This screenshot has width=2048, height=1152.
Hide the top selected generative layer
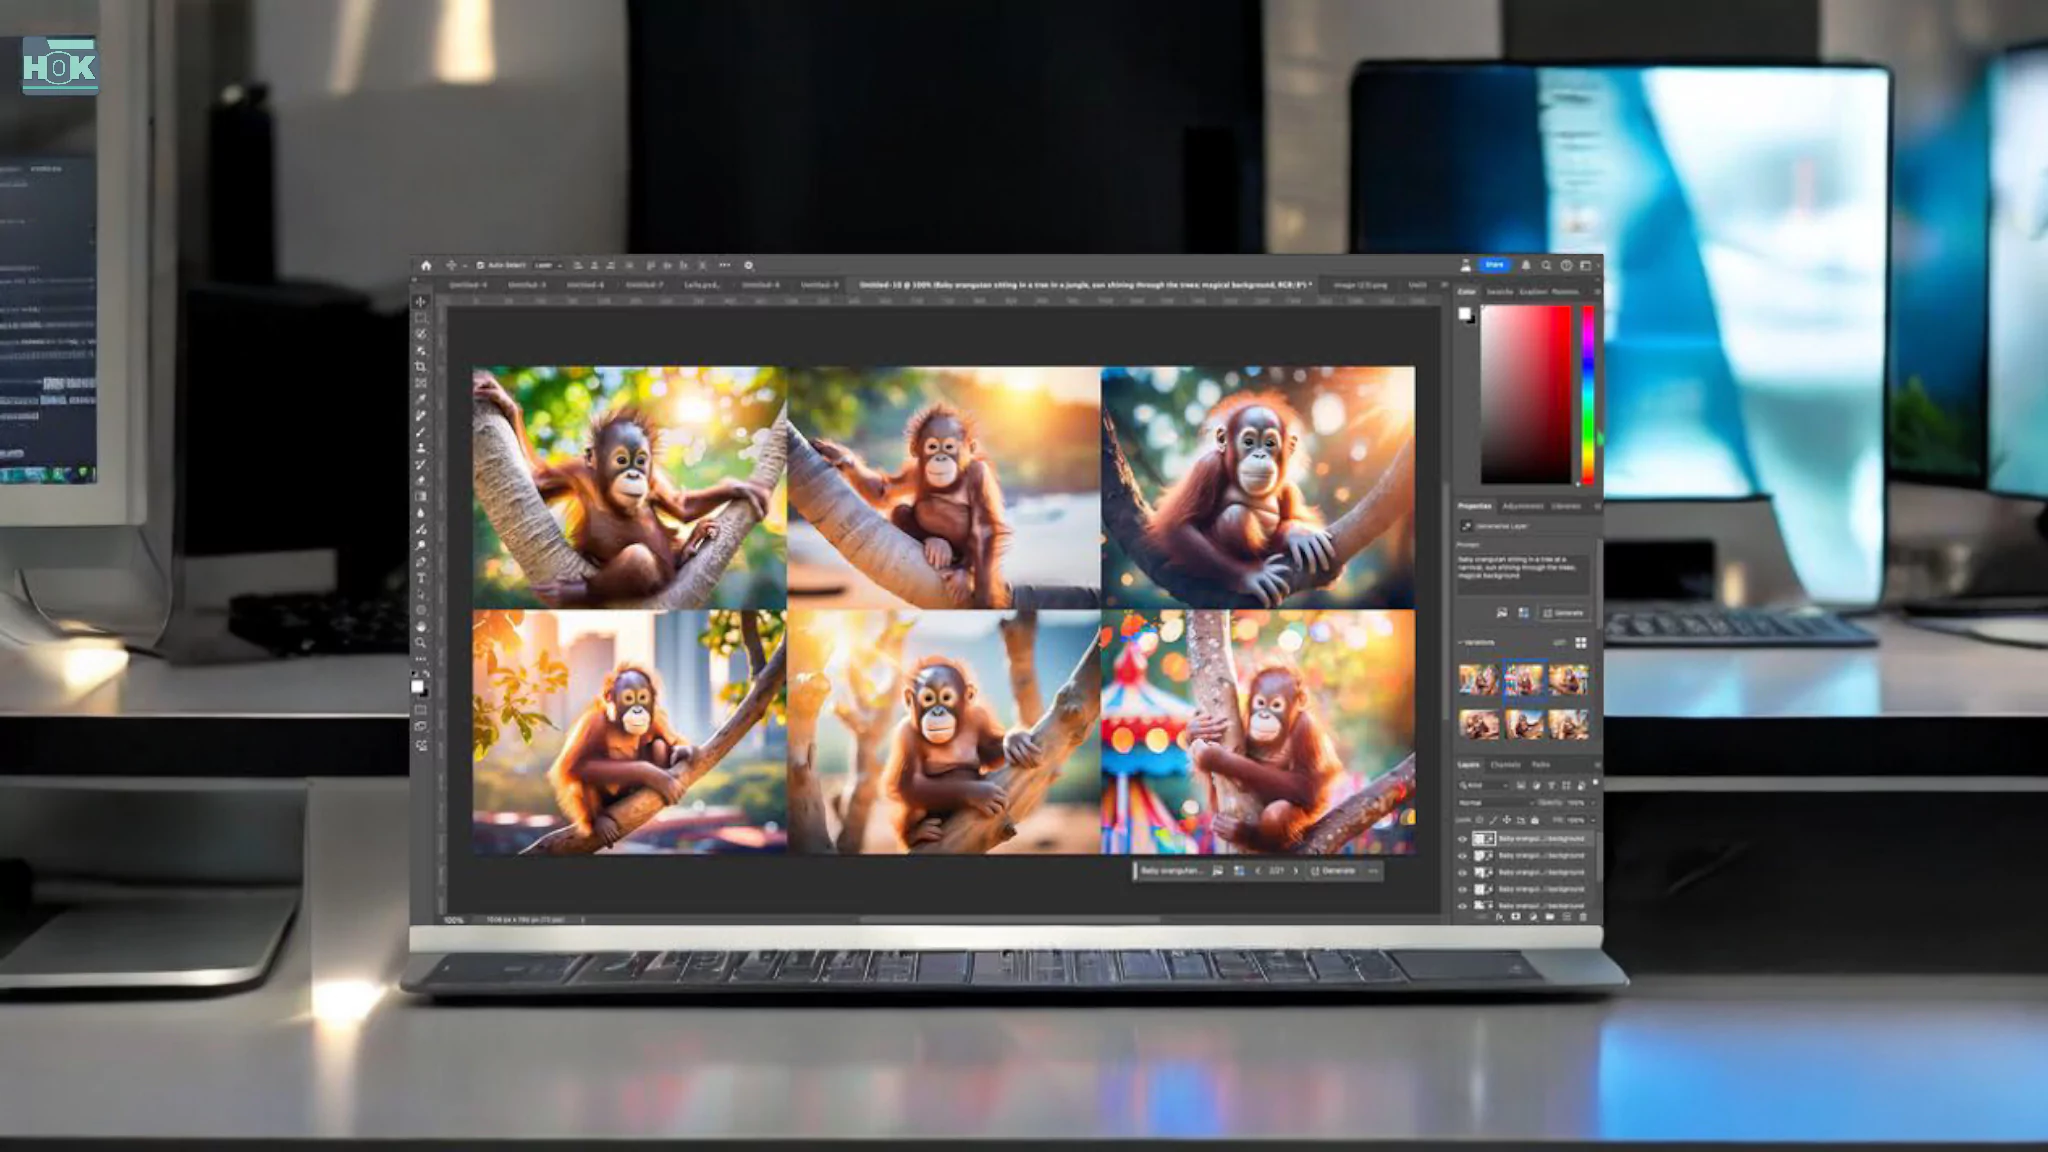pos(1462,839)
